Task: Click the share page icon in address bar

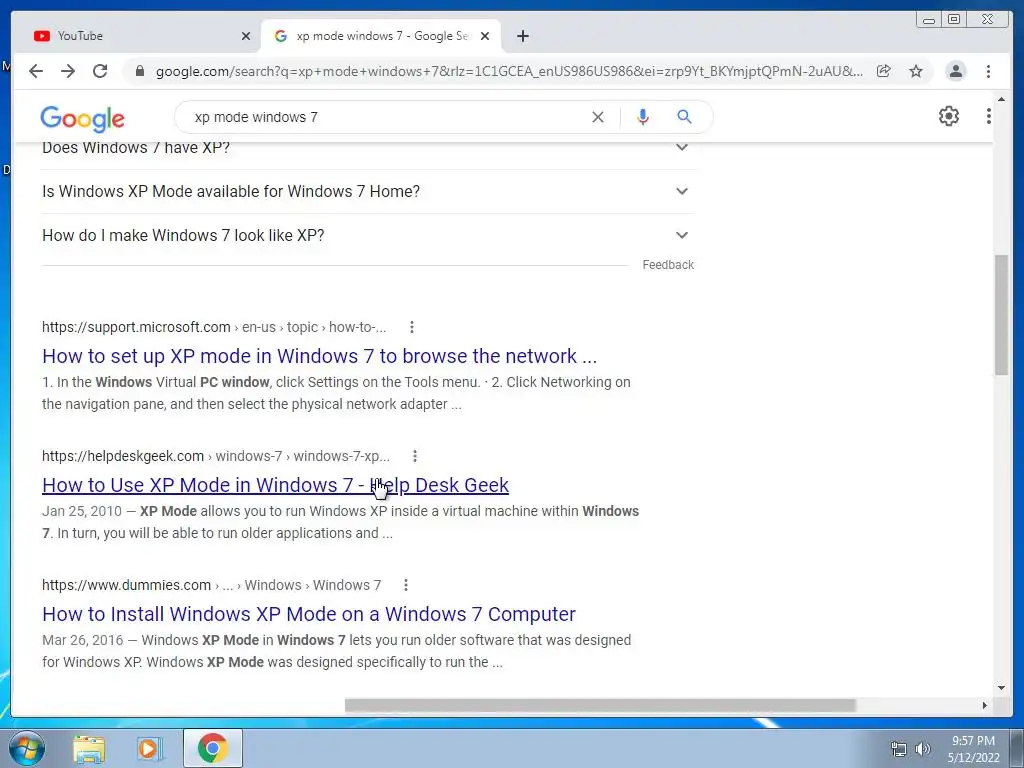Action: coord(884,71)
